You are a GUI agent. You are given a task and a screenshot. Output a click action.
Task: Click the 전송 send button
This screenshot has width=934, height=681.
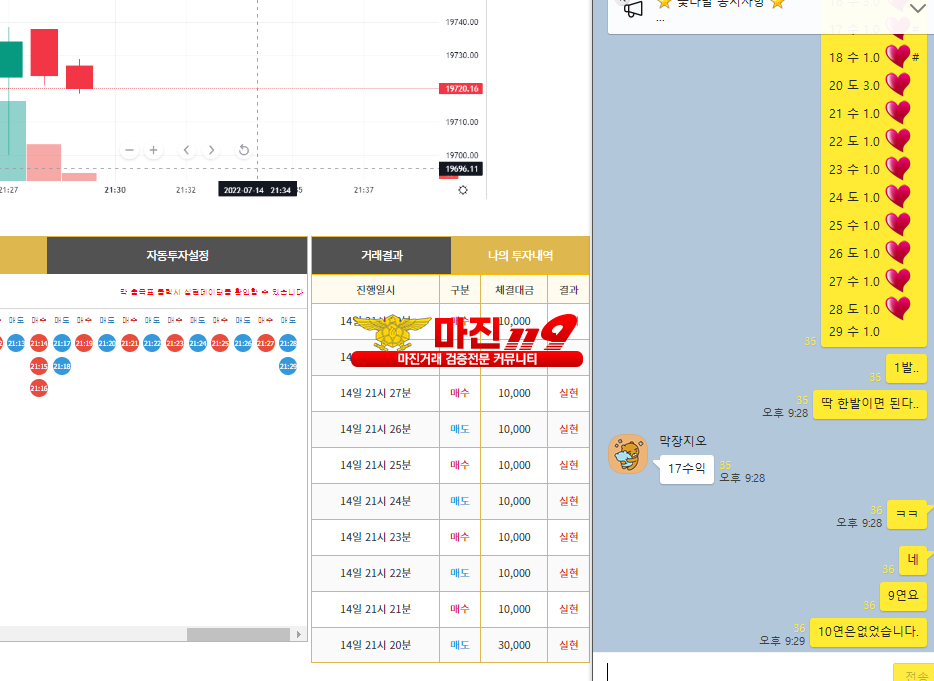pyautogui.click(x=914, y=673)
